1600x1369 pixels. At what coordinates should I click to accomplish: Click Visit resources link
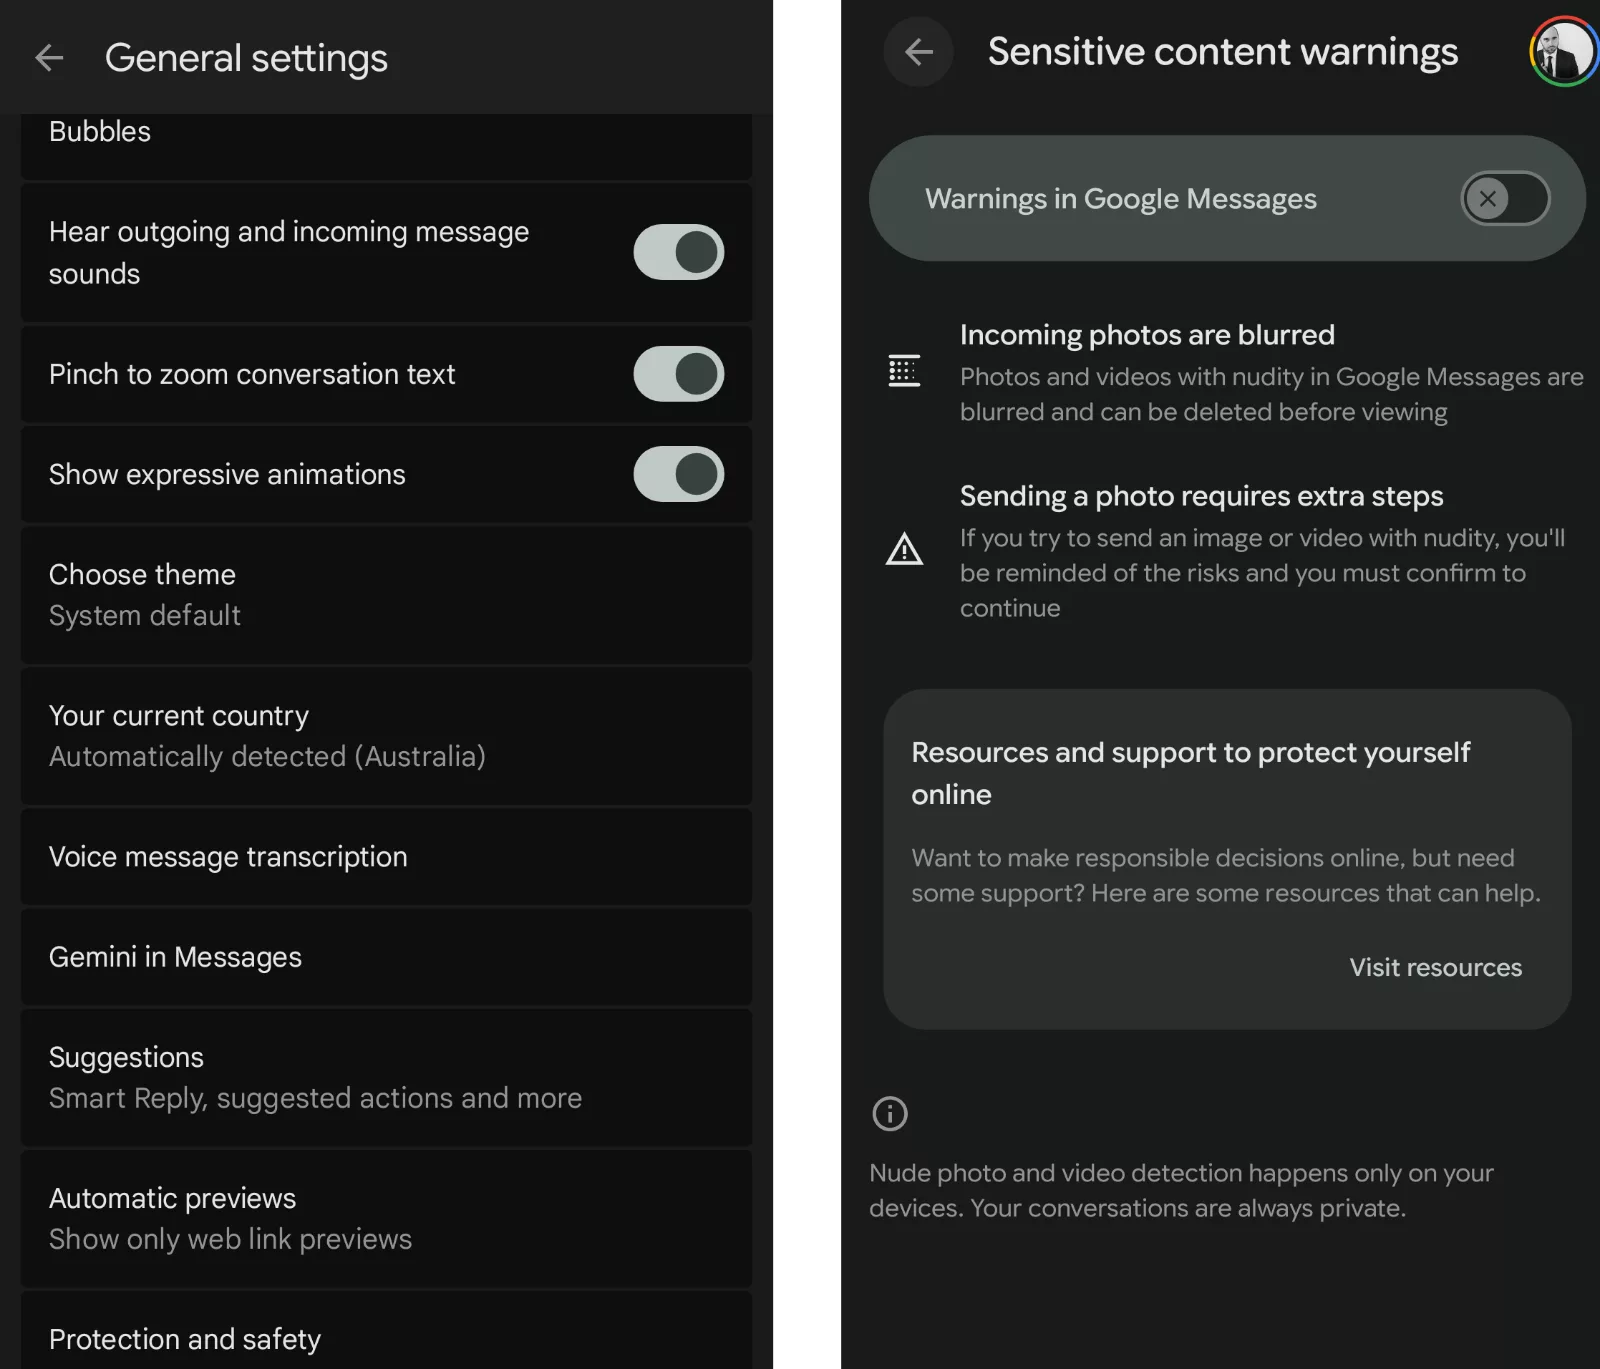(x=1435, y=967)
